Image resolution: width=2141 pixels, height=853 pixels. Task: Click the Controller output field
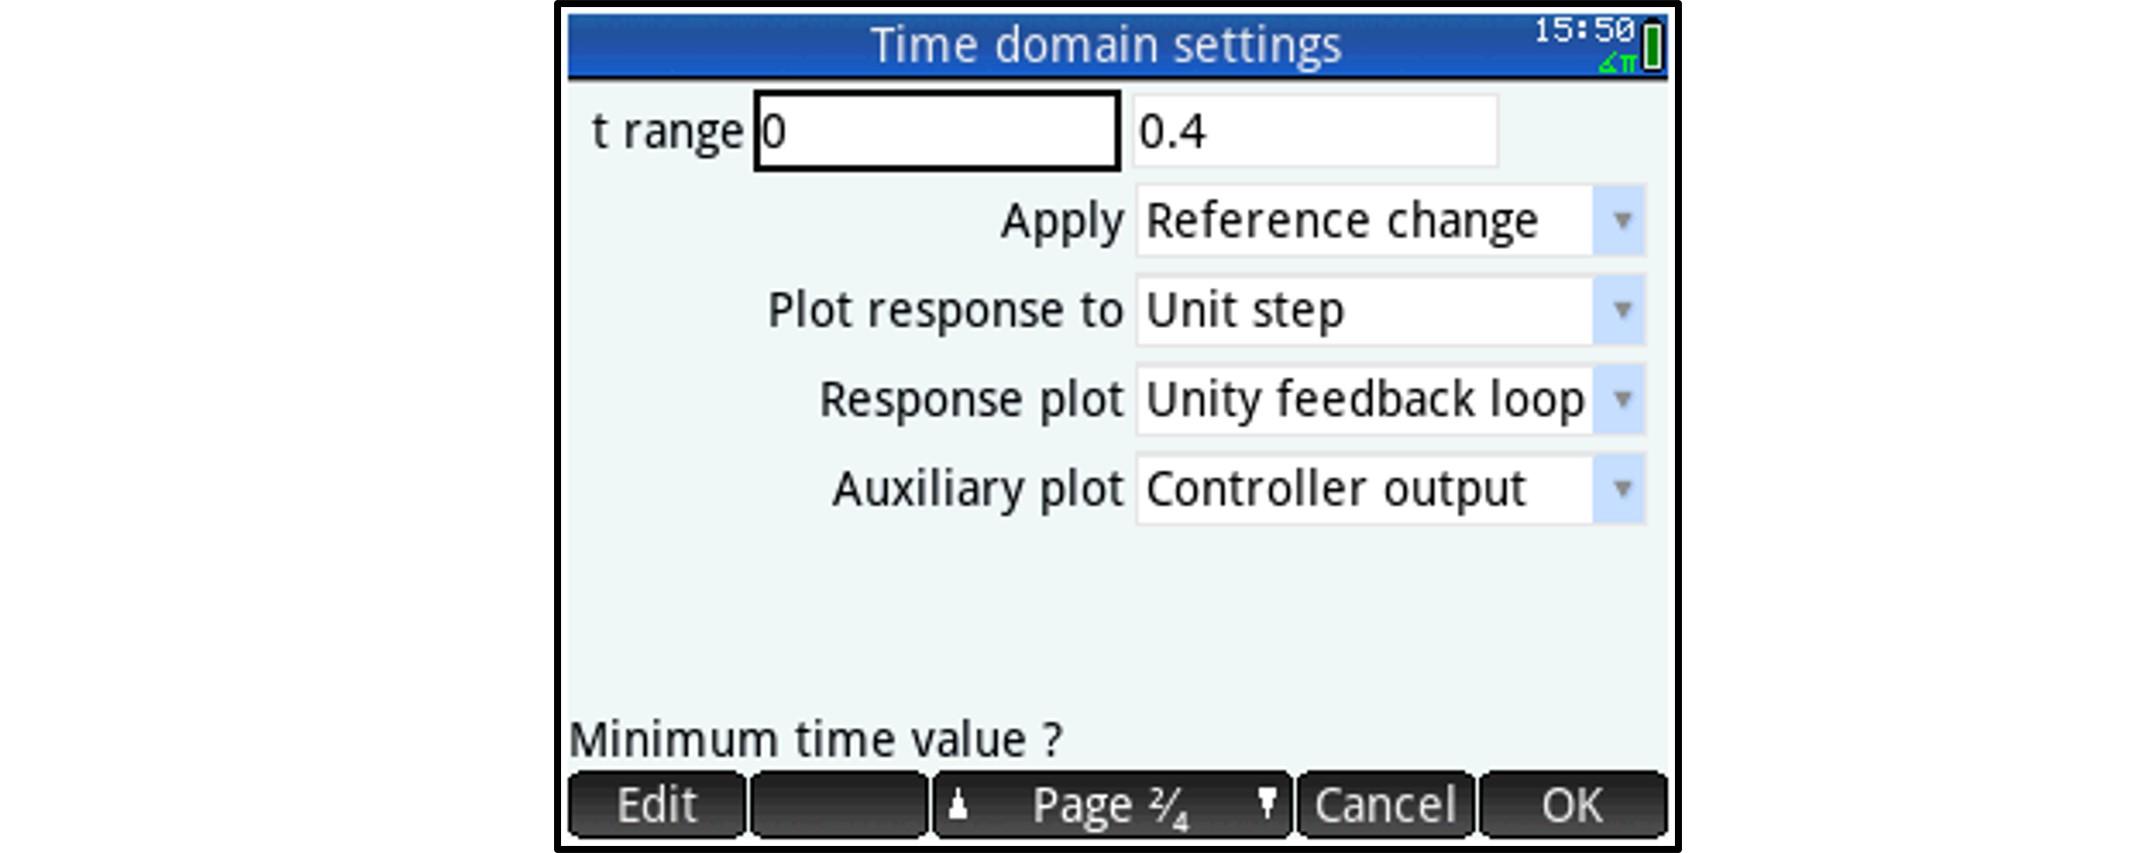pyautogui.click(x=1364, y=489)
